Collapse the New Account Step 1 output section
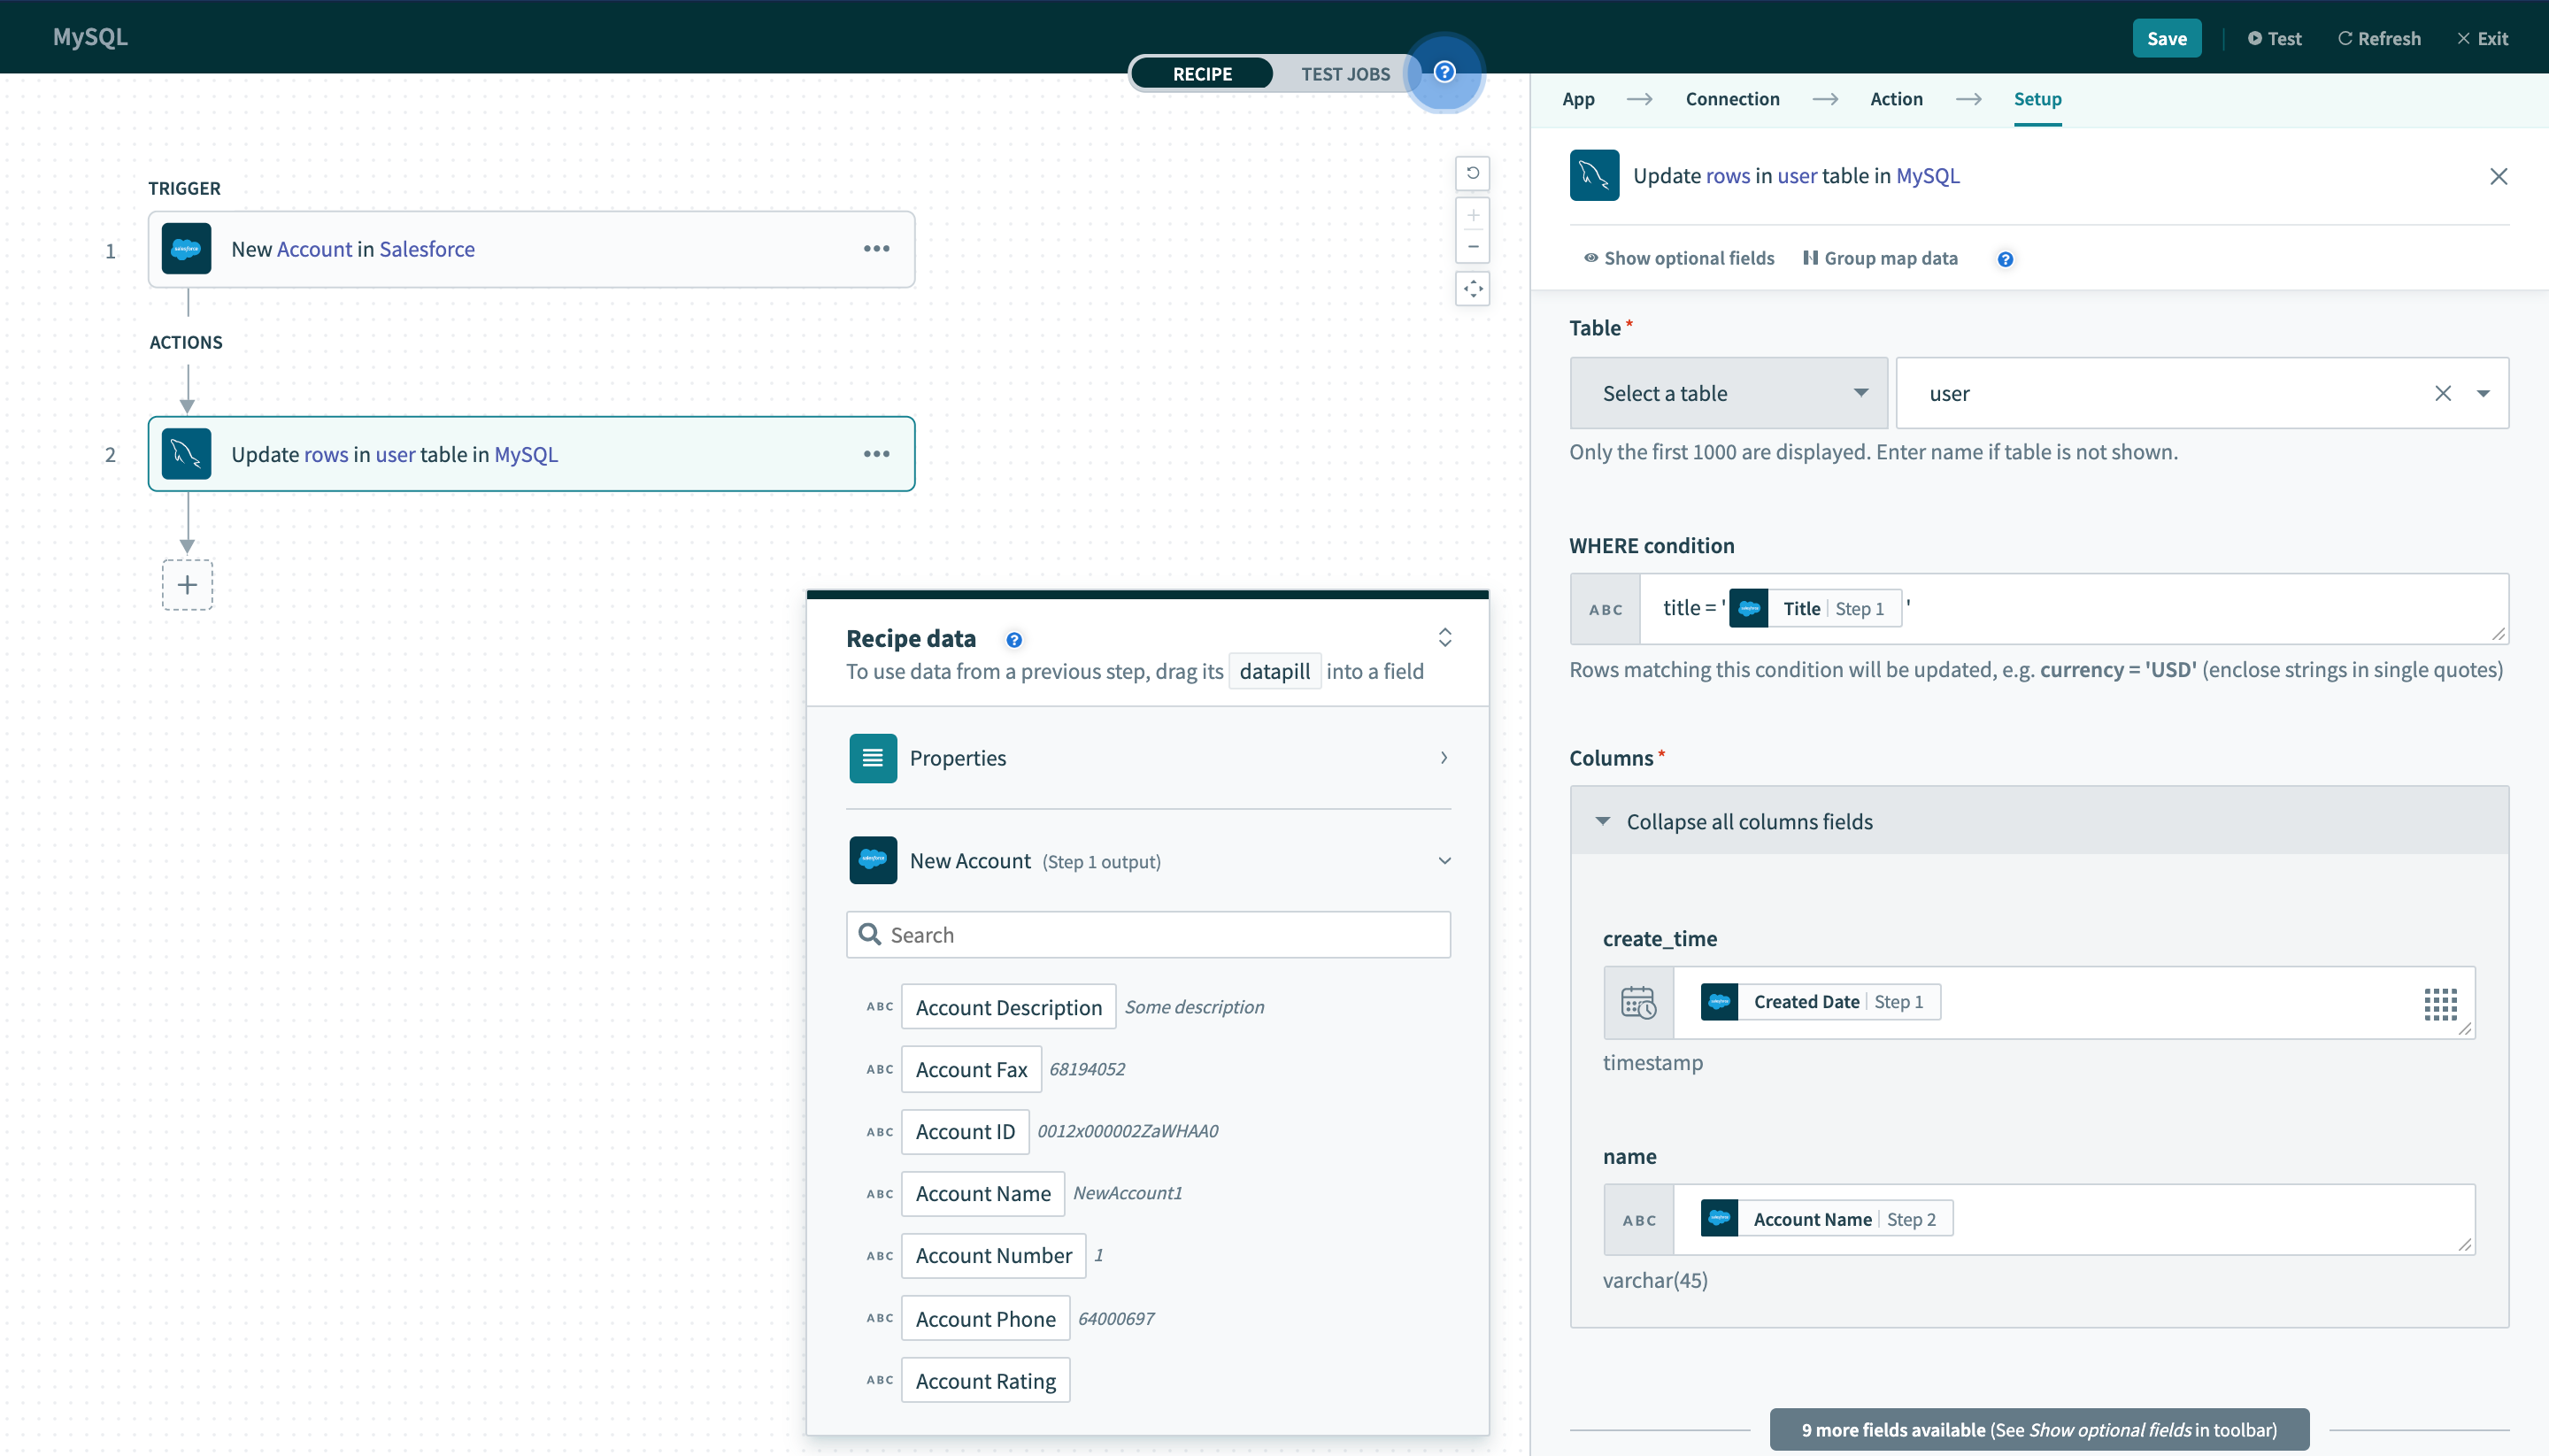 click(x=1444, y=861)
